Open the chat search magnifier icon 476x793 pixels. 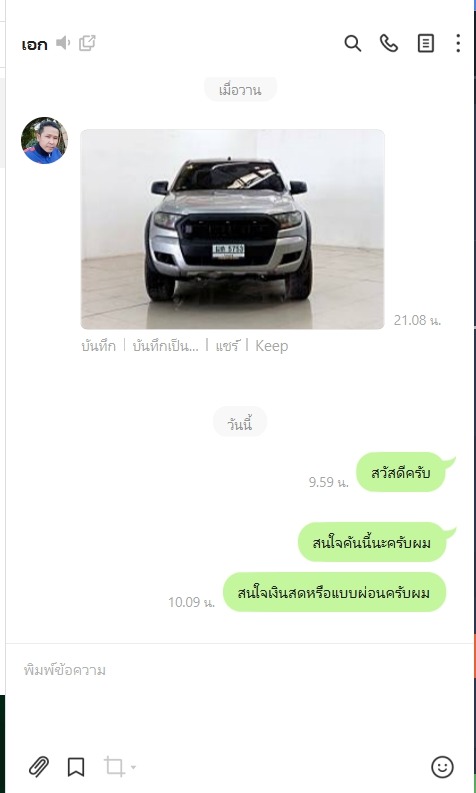pos(353,43)
